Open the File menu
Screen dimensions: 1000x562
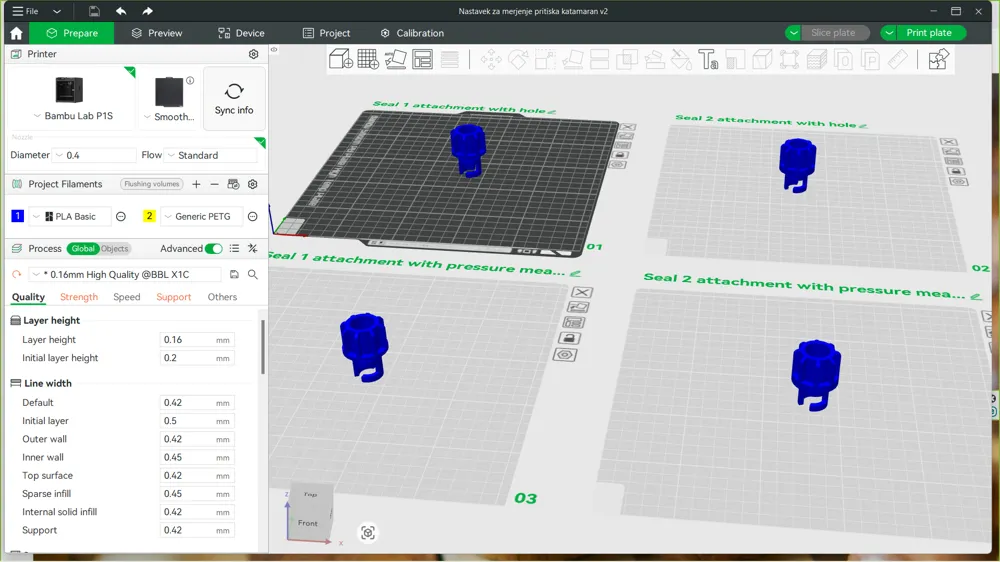point(26,11)
